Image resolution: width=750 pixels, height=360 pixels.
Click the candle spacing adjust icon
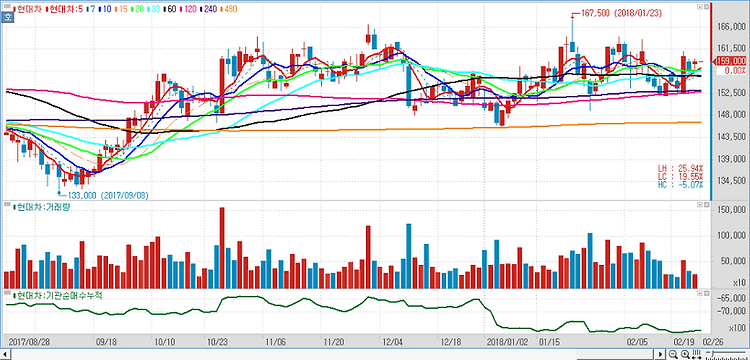pyautogui.click(x=696, y=354)
